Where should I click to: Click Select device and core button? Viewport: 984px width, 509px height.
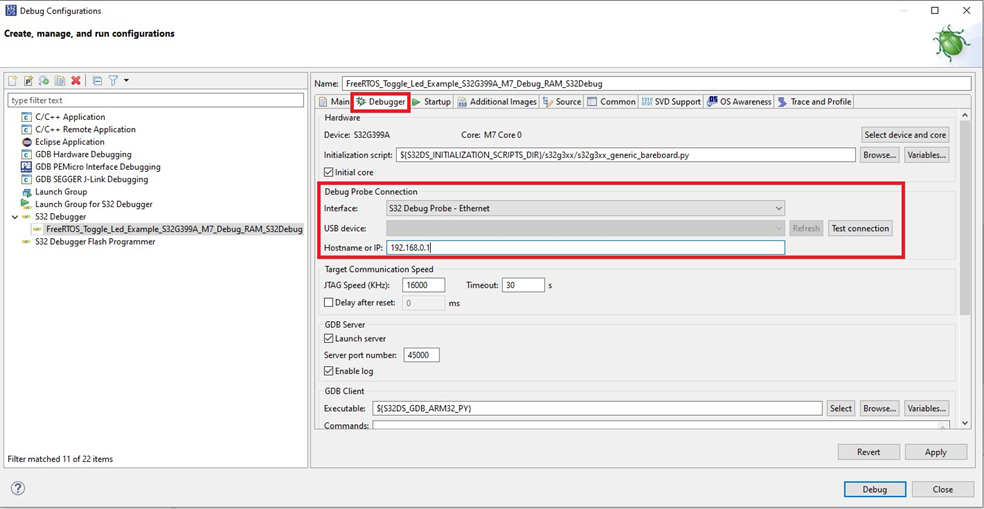coord(904,135)
